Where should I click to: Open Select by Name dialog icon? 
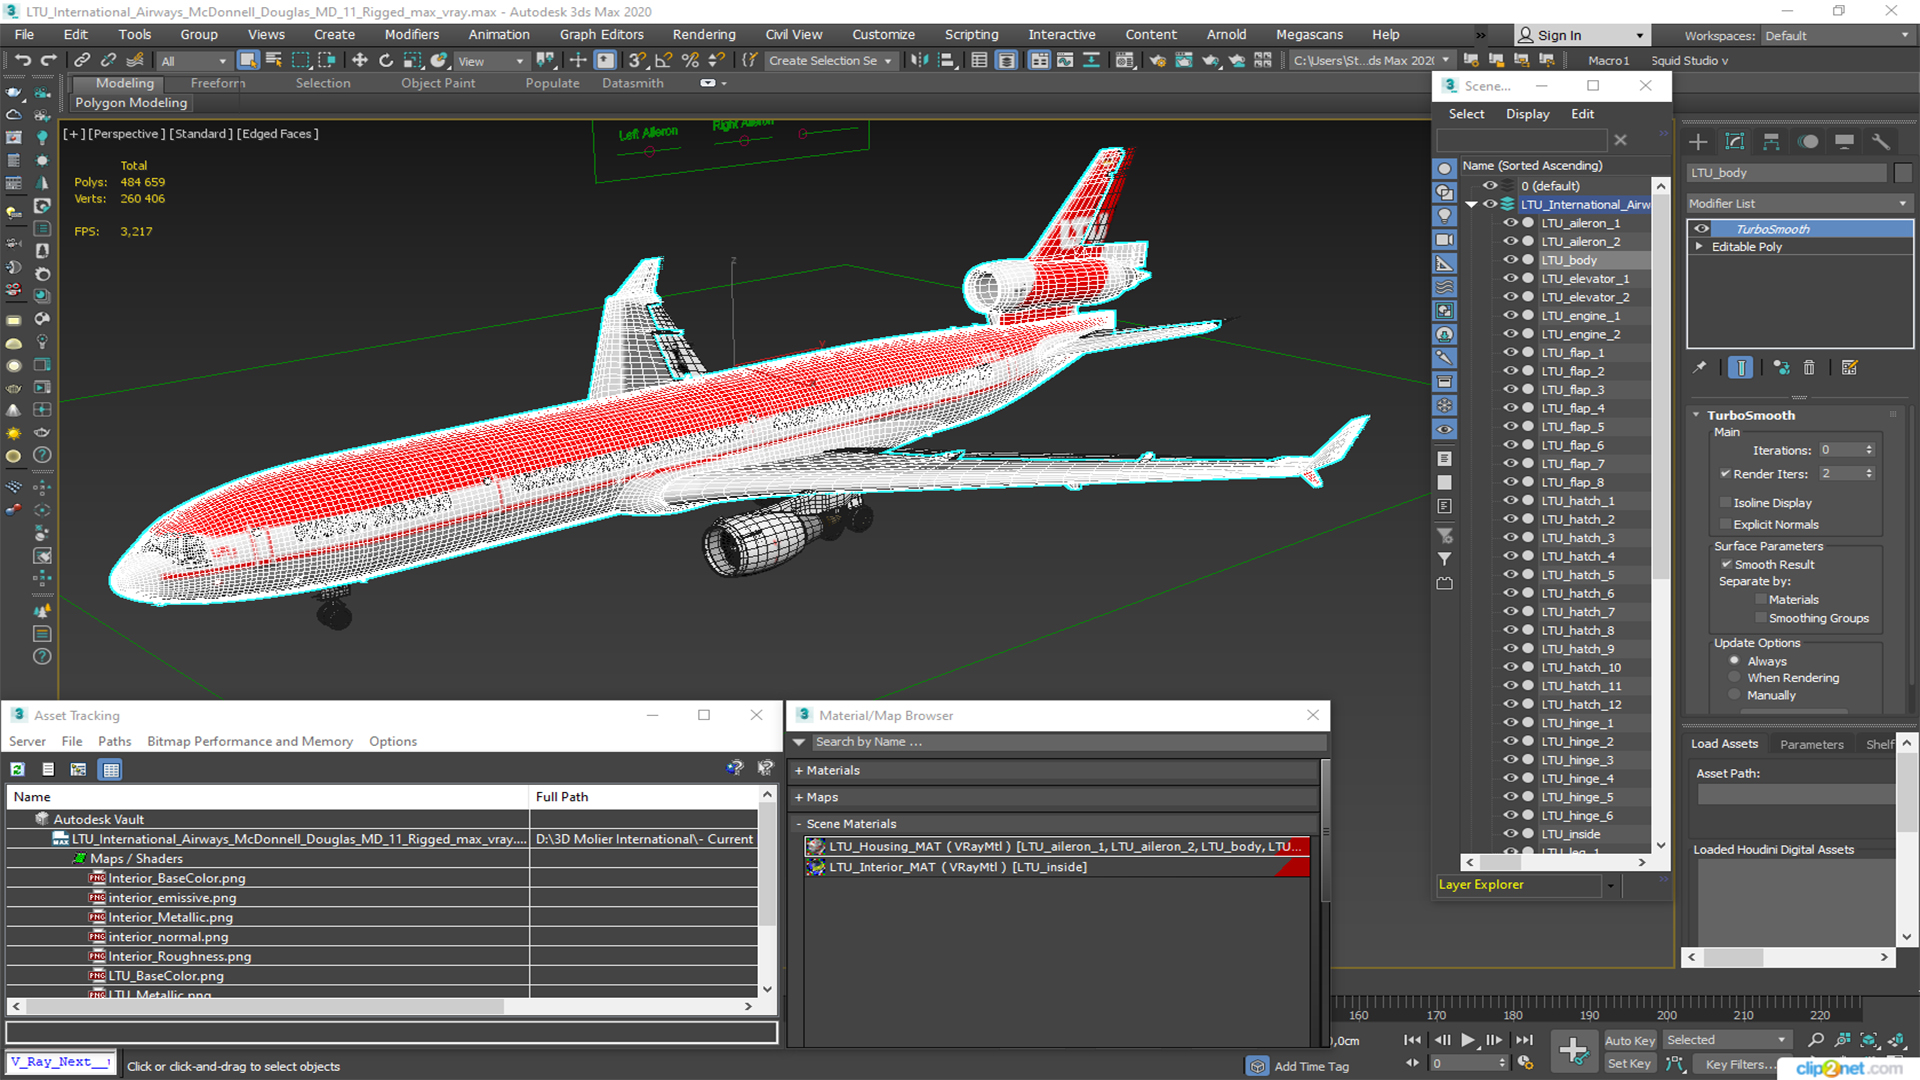(274, 60)
